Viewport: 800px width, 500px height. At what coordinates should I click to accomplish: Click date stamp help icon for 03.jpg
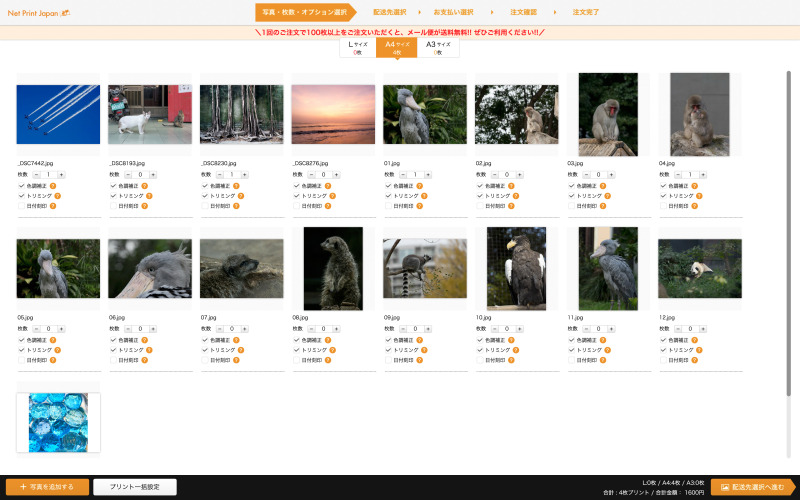[603, 206]
